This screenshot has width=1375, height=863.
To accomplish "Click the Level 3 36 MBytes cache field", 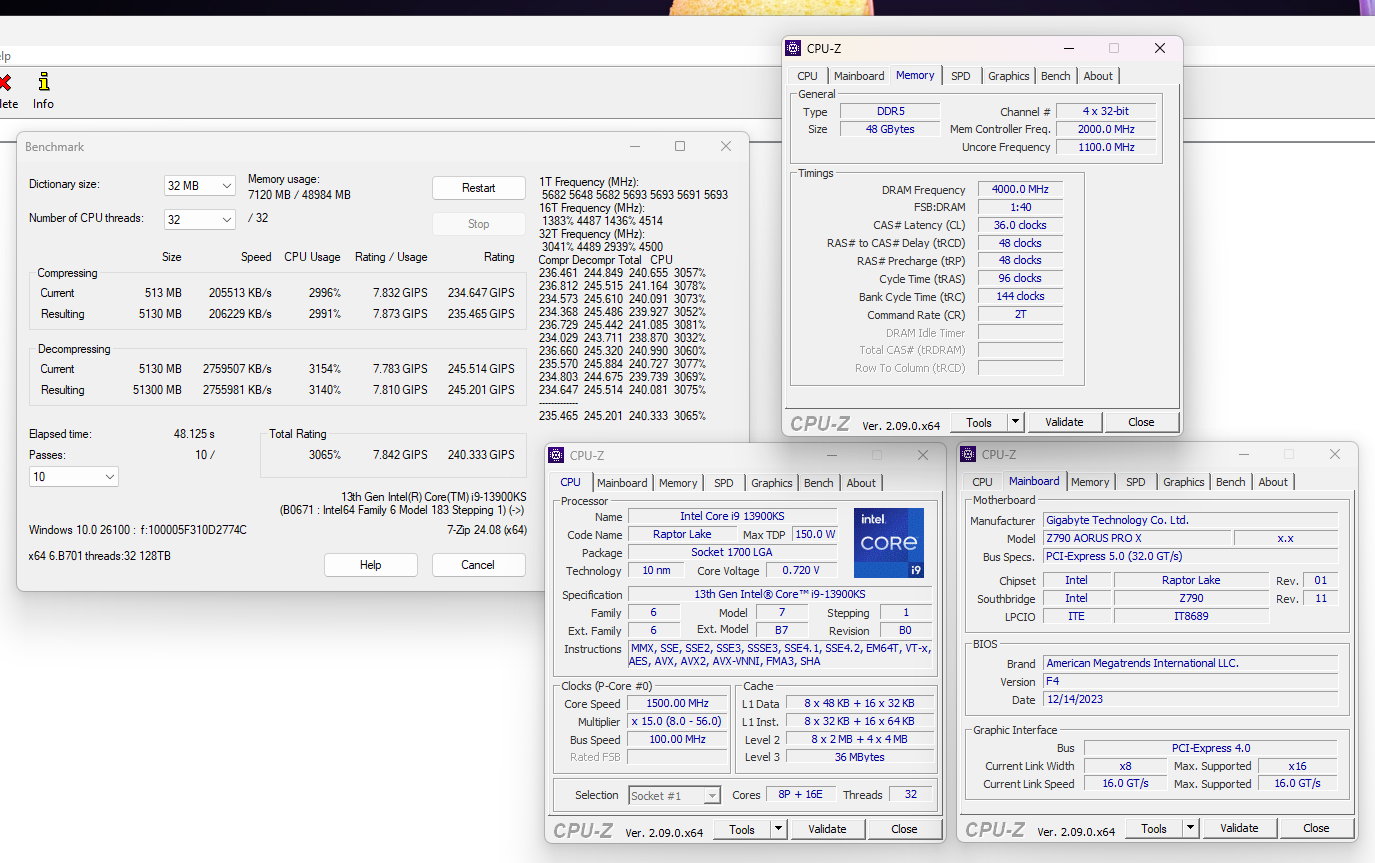I will 858,757.
